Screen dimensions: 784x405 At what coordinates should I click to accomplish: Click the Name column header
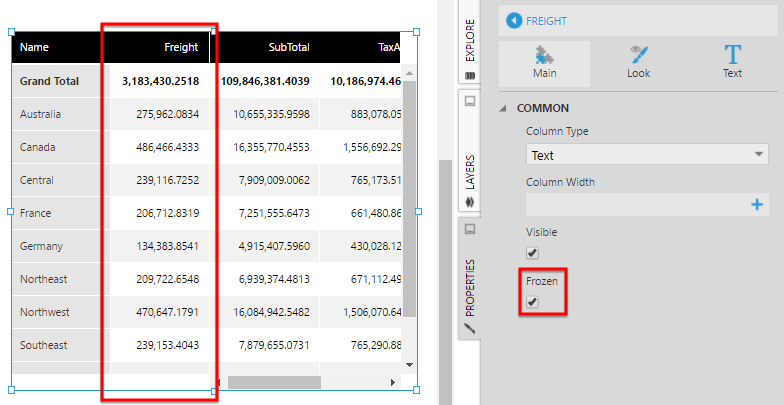coord(34,48)
